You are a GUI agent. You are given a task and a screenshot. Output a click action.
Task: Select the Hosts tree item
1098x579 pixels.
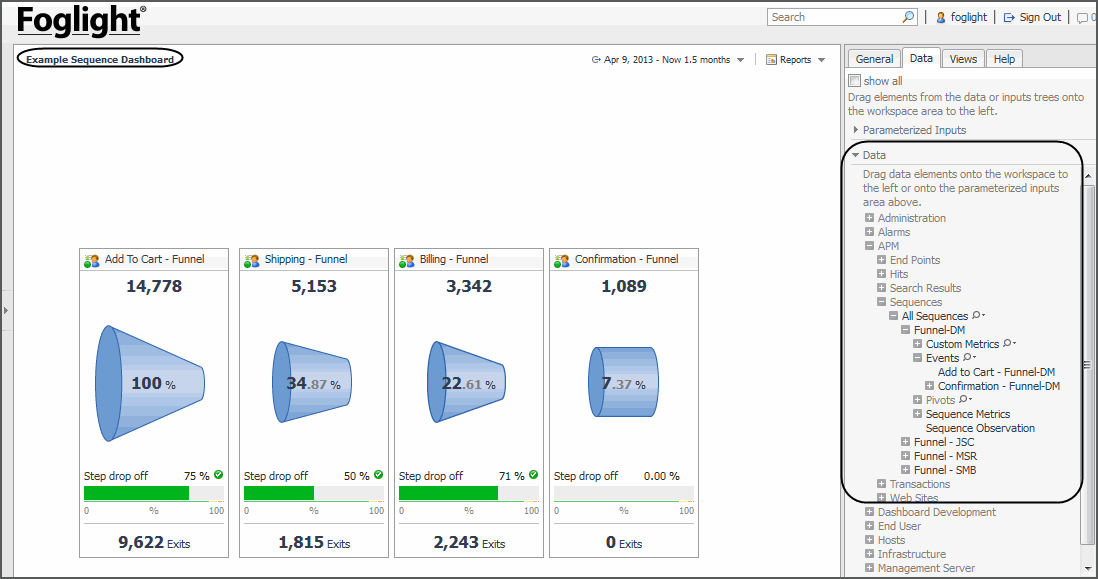click(x=891, y=540)
